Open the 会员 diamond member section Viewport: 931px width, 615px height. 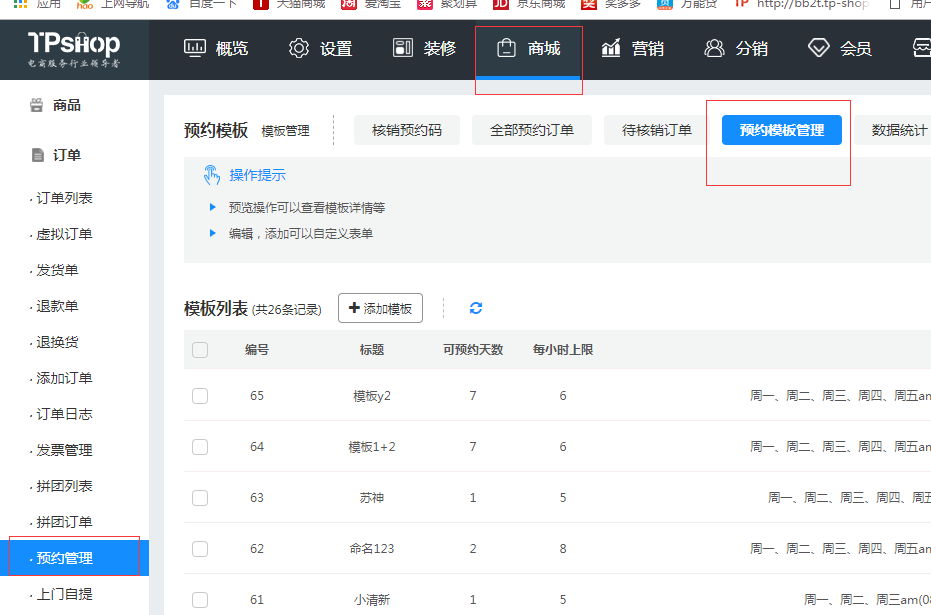[840, 49]
